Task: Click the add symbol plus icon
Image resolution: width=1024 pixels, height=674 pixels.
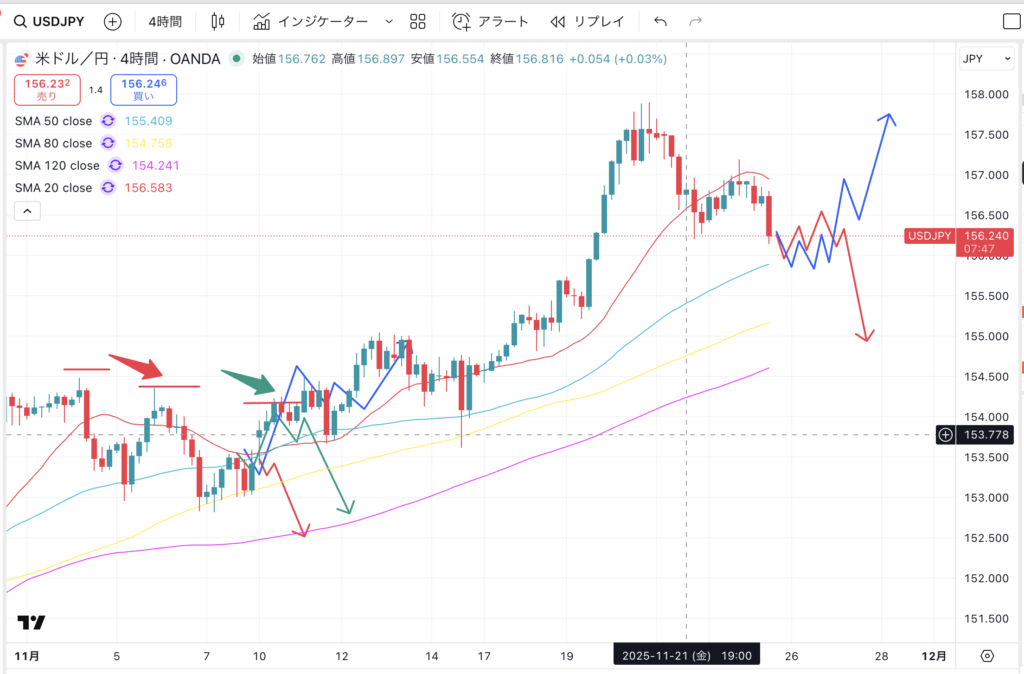Action: [113, 21]
